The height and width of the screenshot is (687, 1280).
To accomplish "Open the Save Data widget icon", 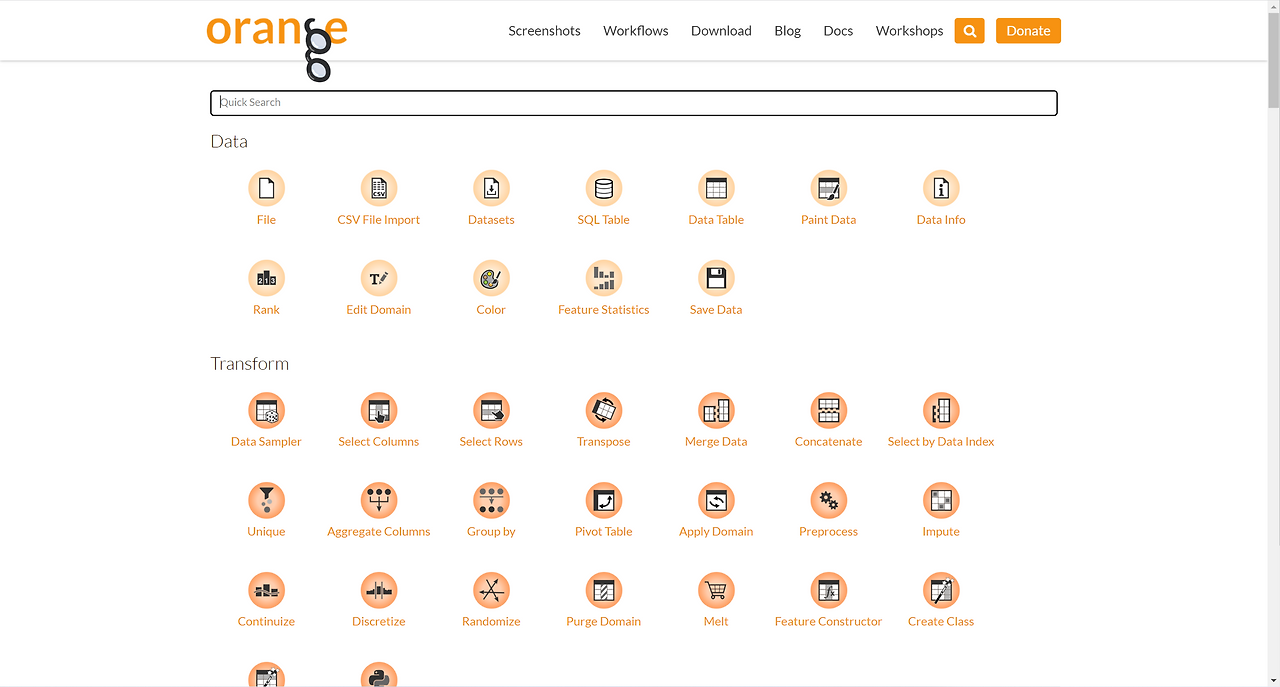I will (x=716, y=278).
